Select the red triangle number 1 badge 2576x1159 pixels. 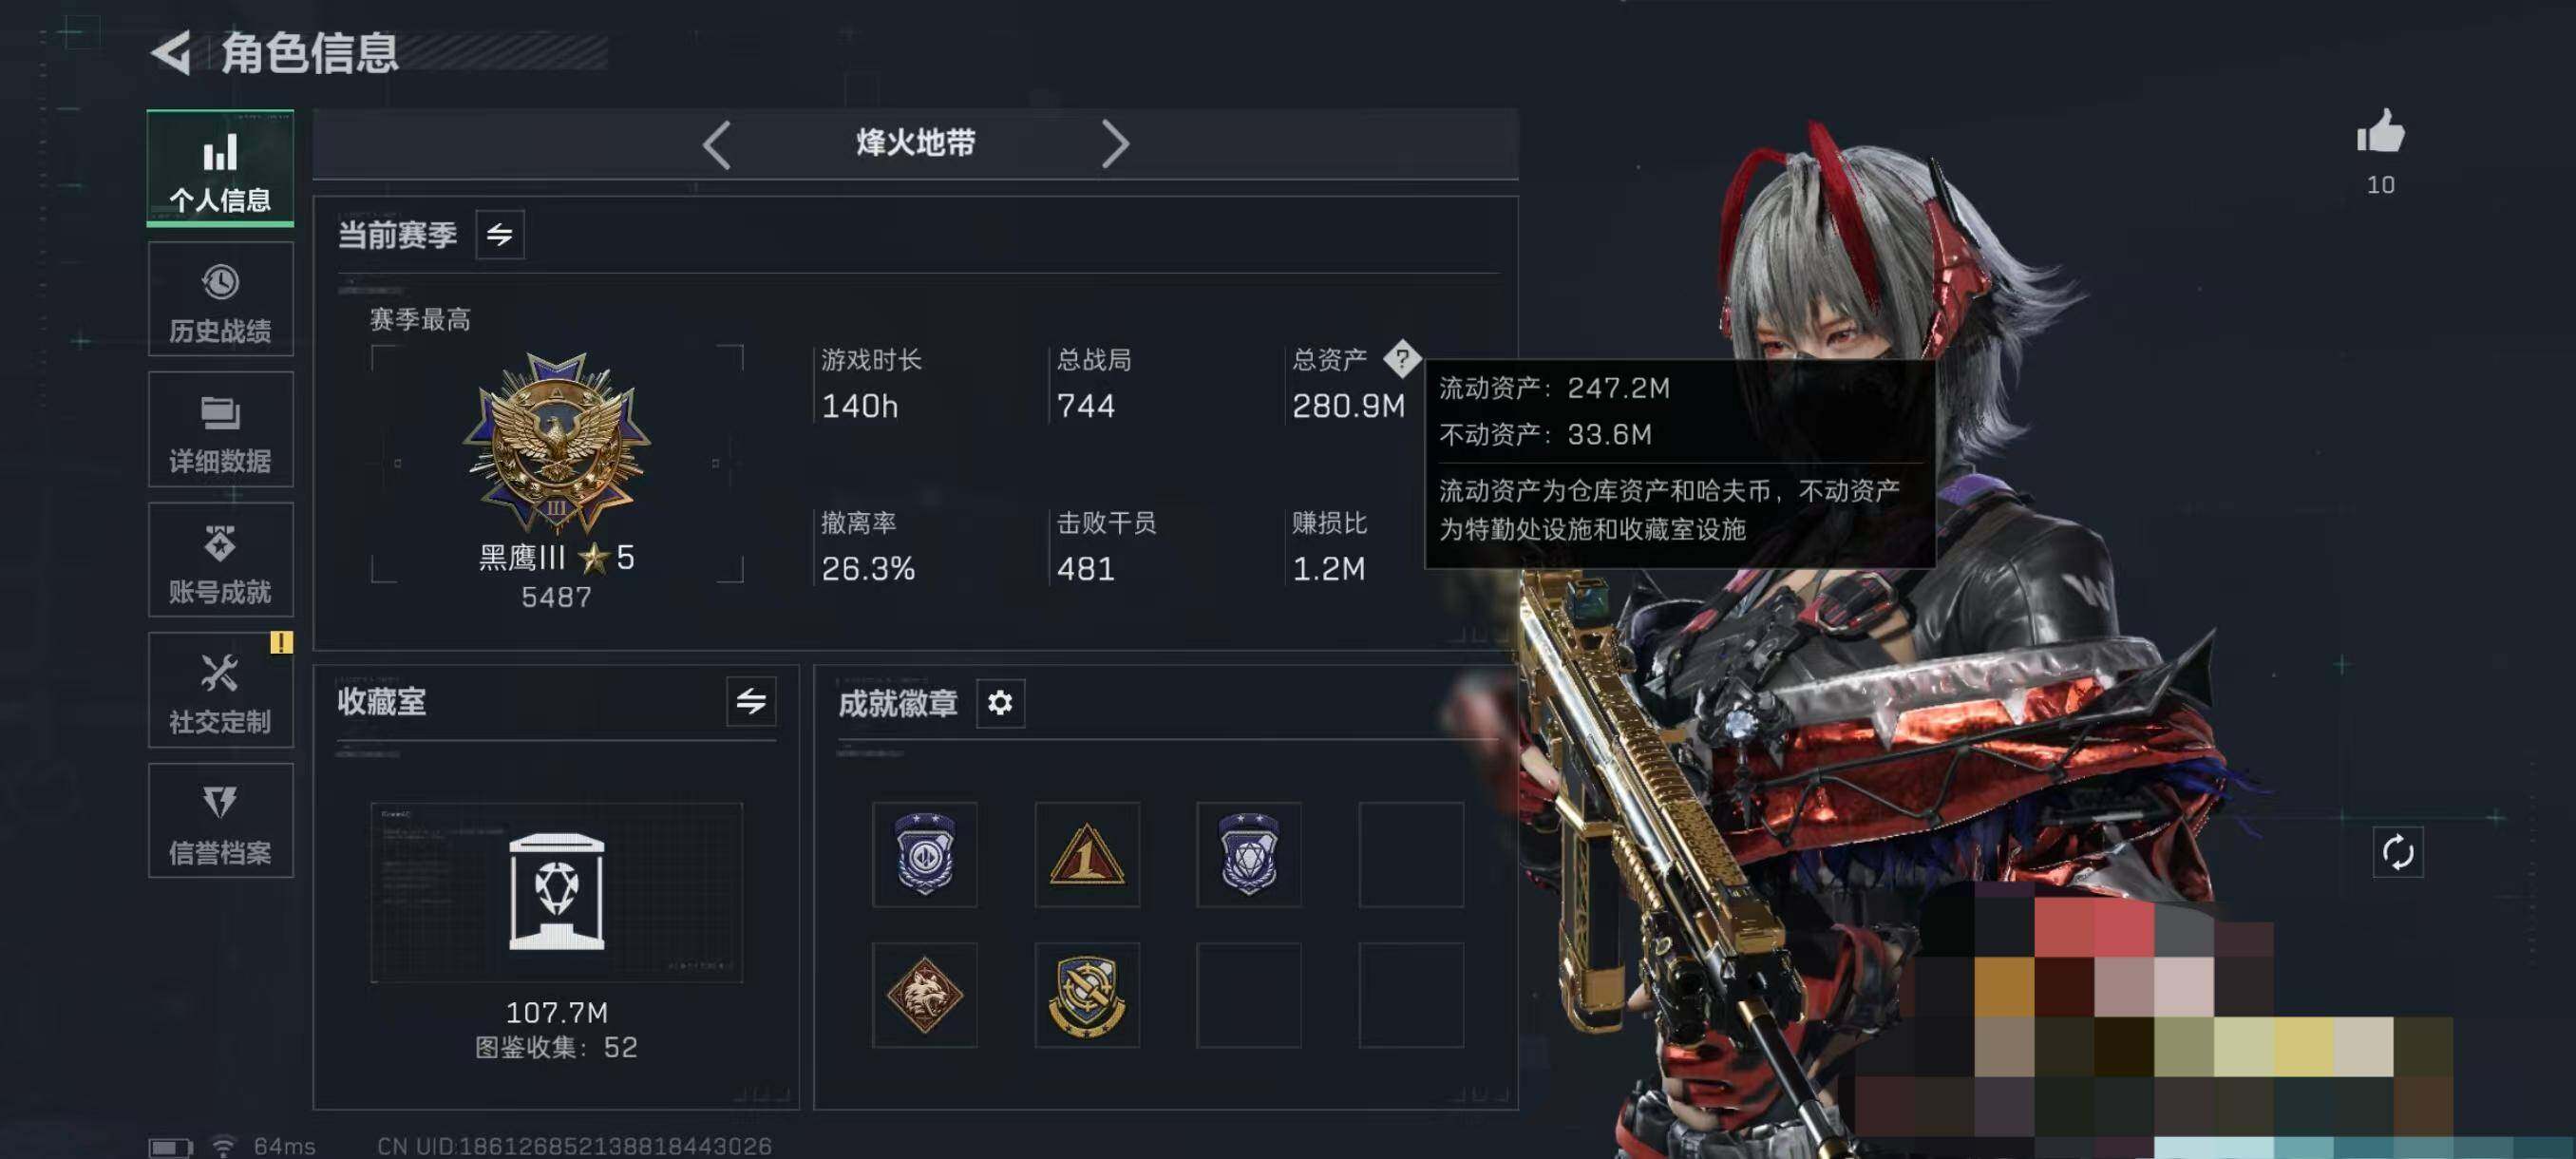(x=1087, y=854)
